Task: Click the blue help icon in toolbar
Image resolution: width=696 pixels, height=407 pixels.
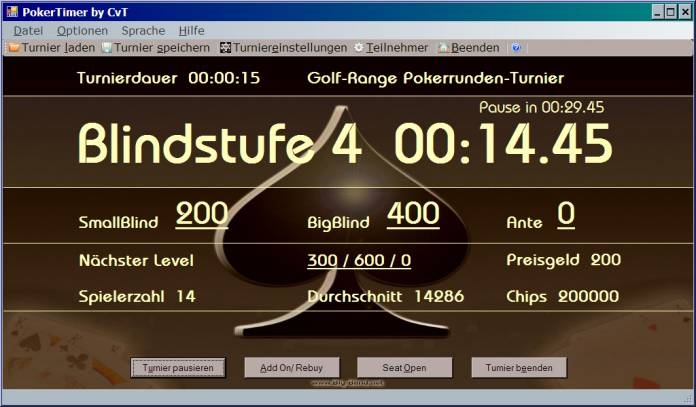Action: [516, 47]
